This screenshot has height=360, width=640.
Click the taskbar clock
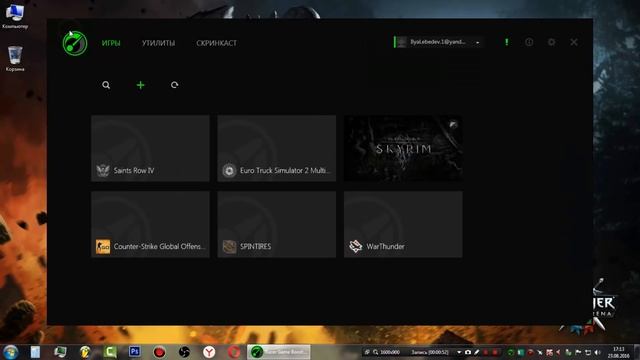[619, 352]
